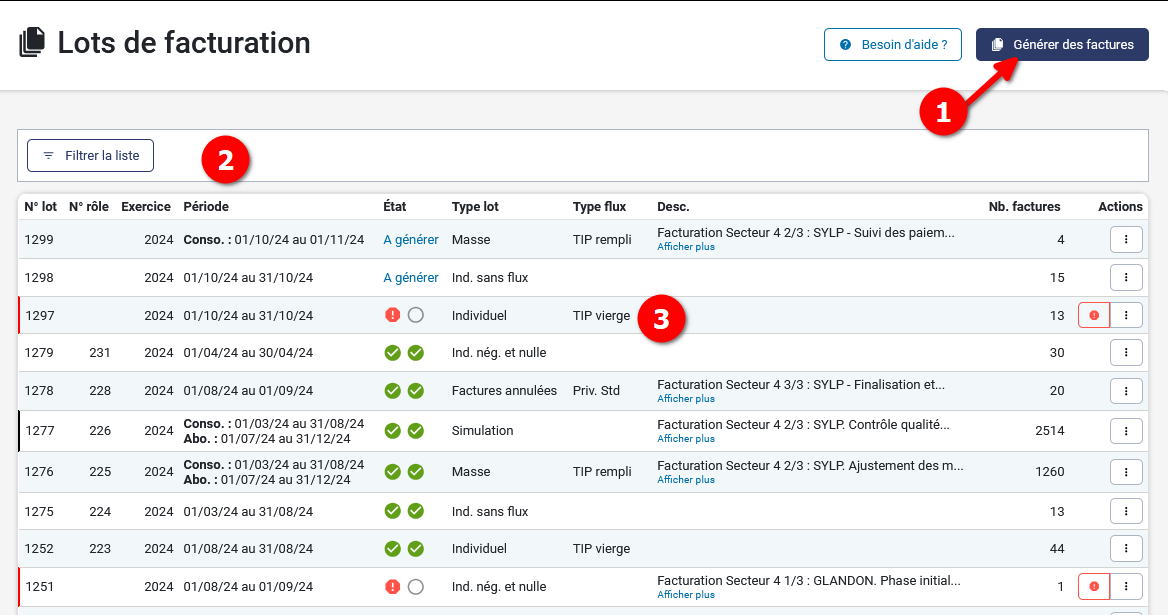
Task: Click the red error alert button for lot 1251
Action: (1094, 586)
